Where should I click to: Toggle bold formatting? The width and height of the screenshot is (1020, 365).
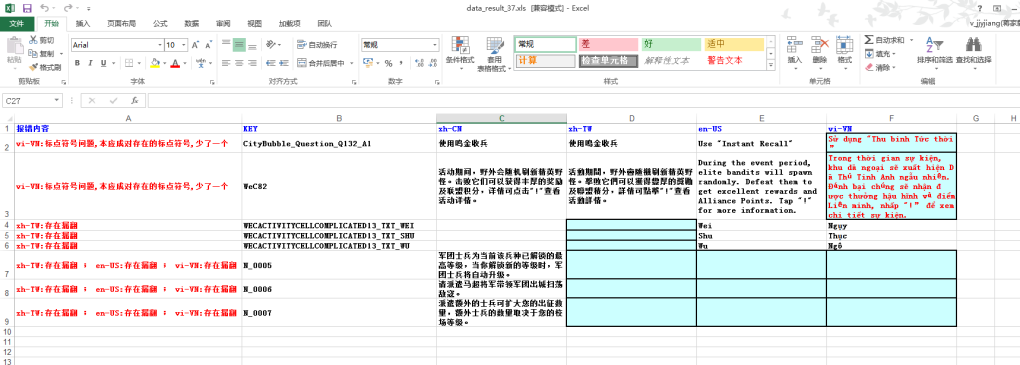[77, 63]
